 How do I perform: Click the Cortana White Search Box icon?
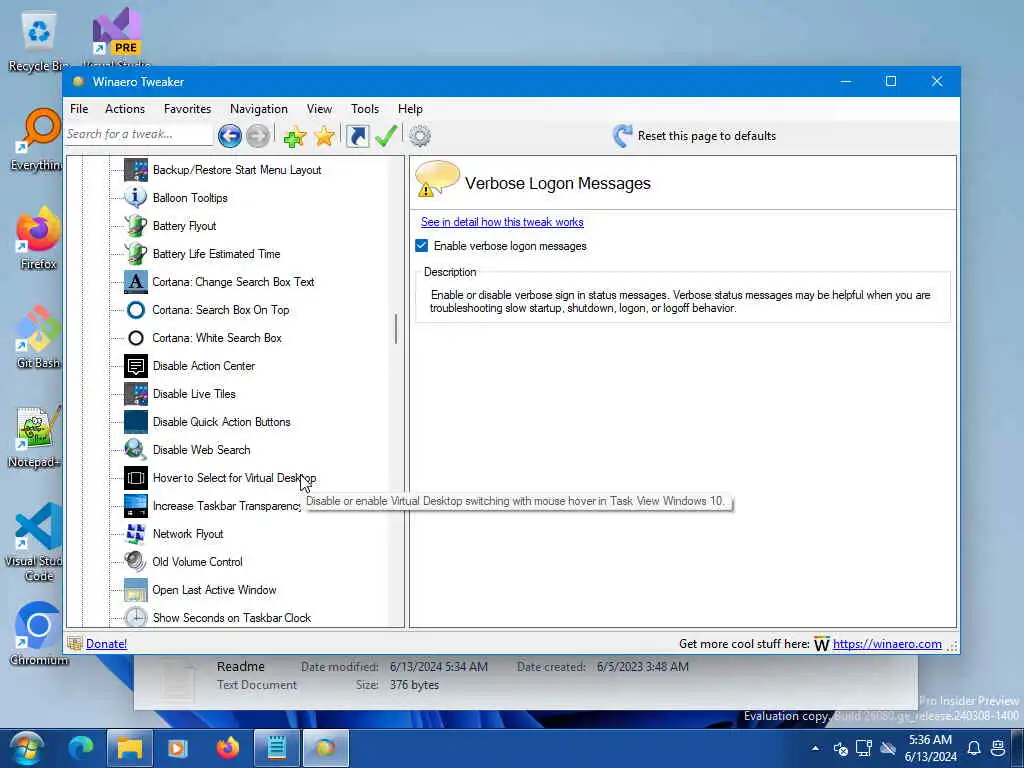[x=136, y=338]
